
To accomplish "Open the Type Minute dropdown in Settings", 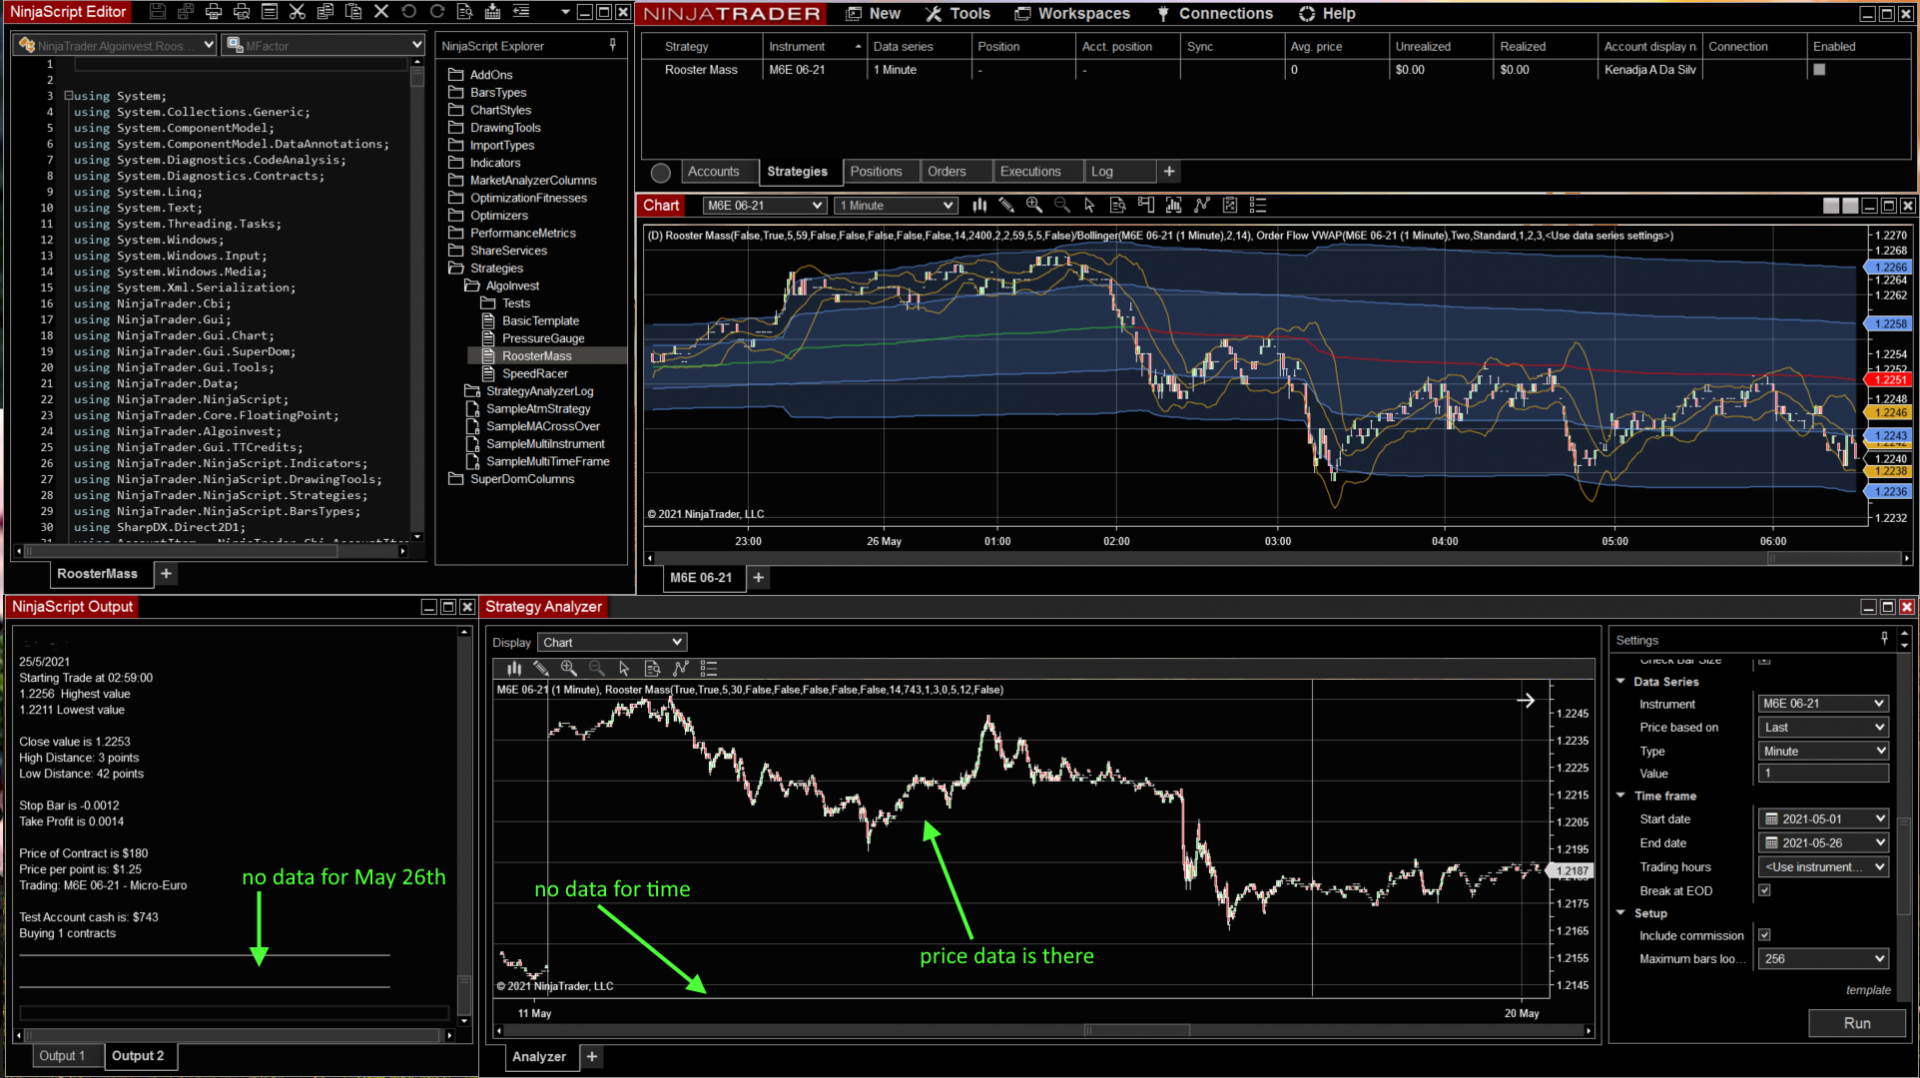I will (1823, 751).
